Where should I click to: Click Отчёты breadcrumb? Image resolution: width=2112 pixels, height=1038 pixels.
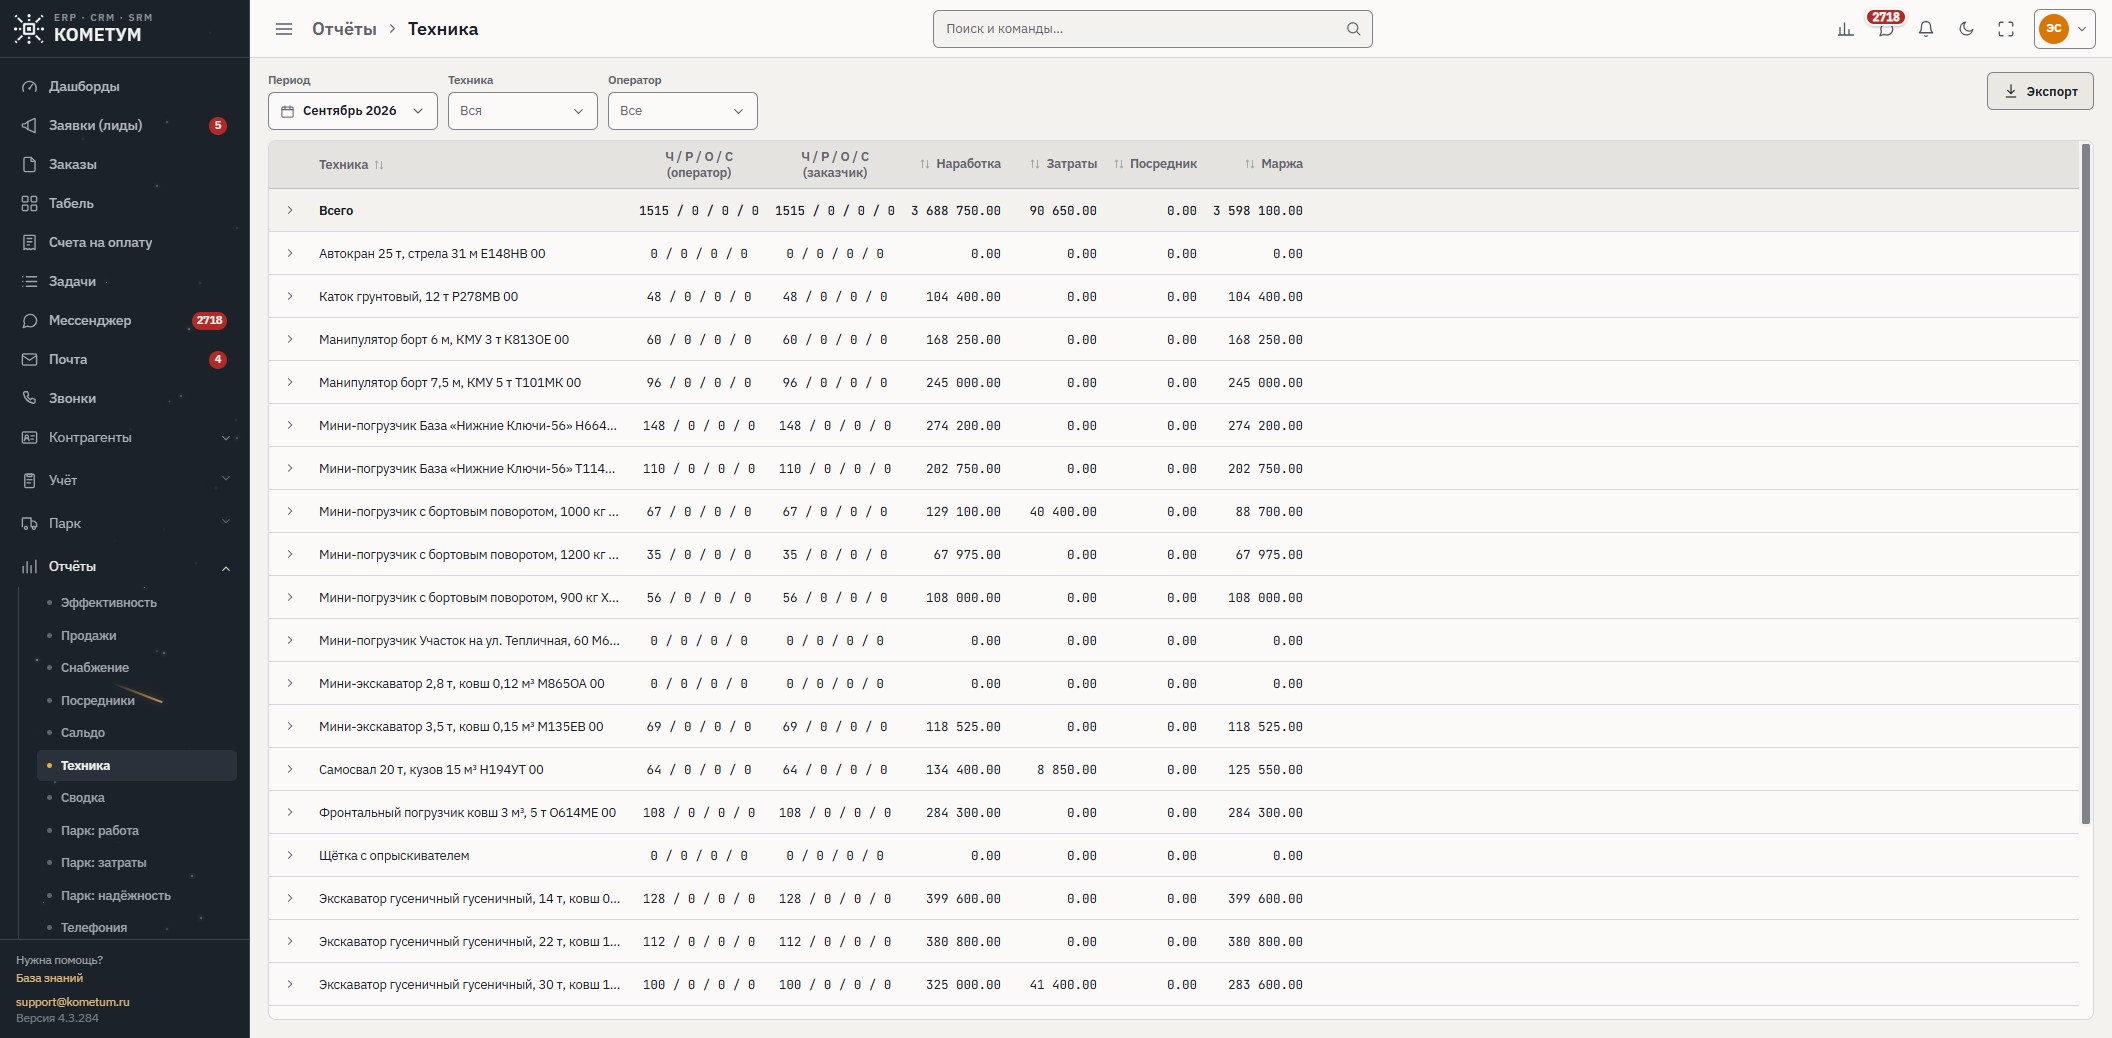point(344,29)
